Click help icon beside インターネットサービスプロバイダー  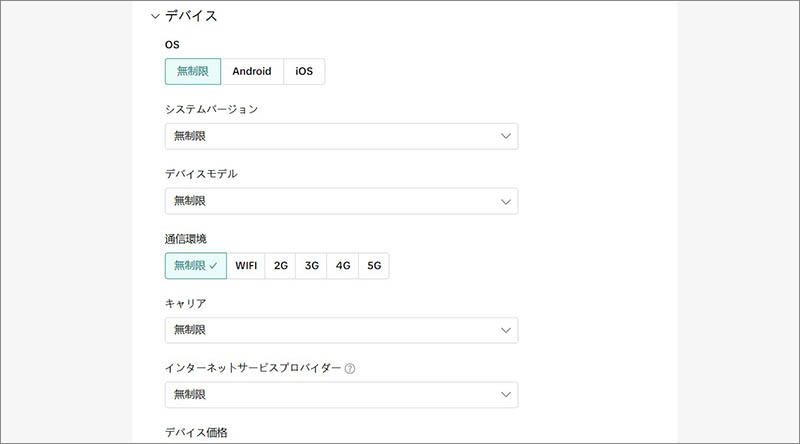point(350,368)
